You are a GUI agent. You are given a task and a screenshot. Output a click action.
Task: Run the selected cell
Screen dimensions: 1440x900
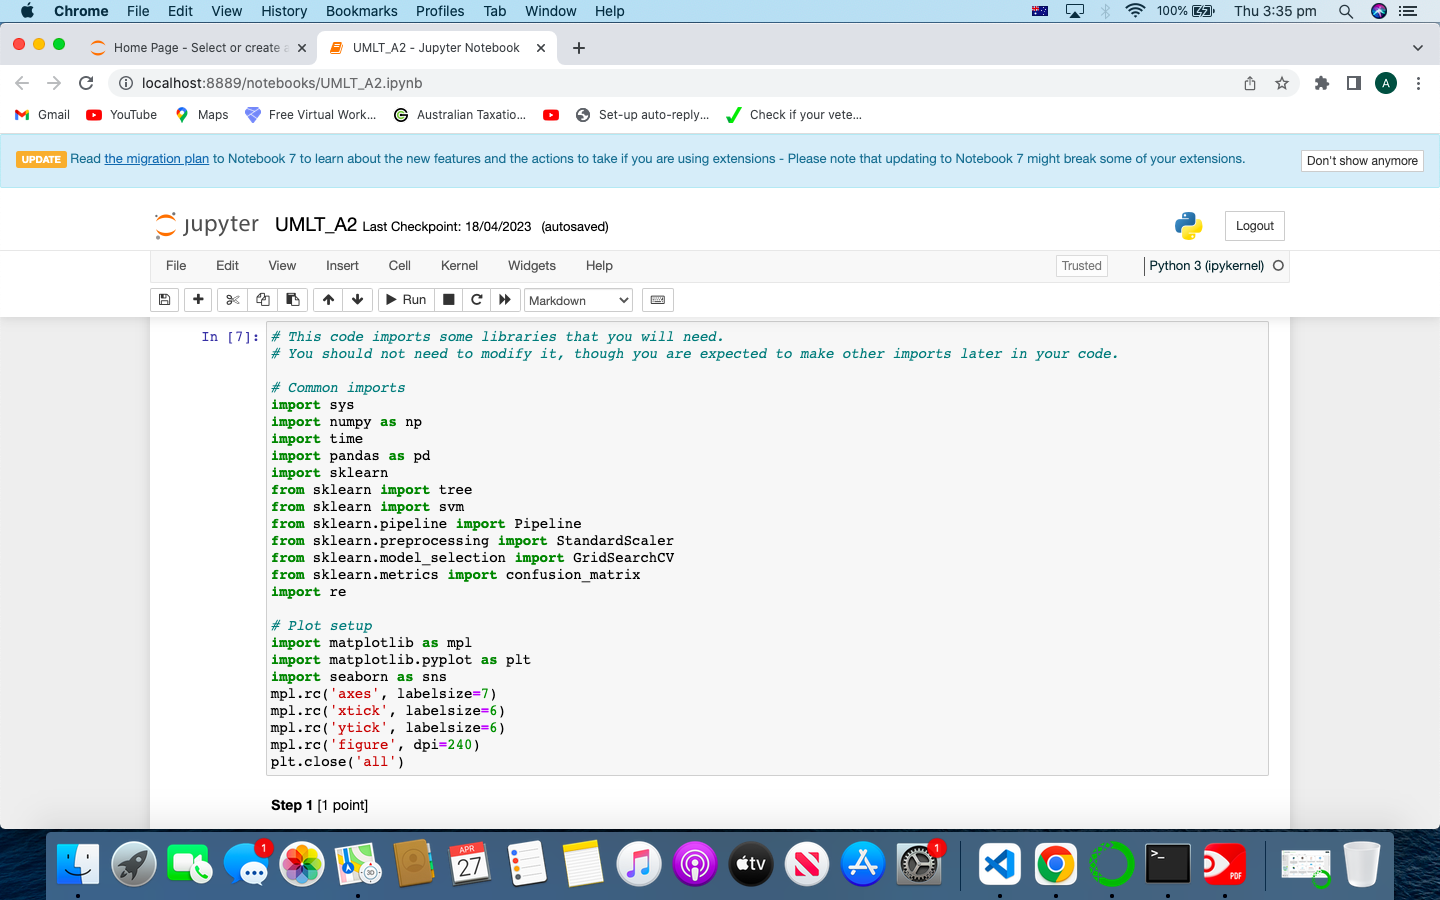point(405,299)
